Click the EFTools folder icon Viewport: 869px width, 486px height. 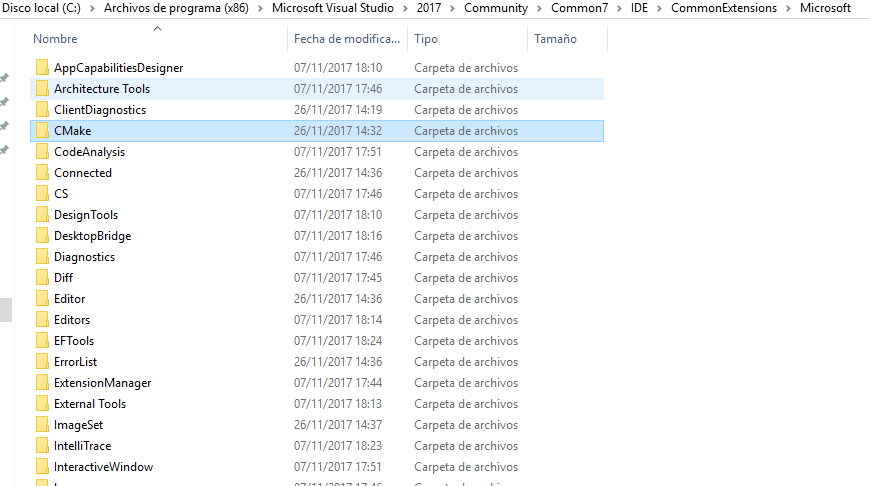(42, 341)
